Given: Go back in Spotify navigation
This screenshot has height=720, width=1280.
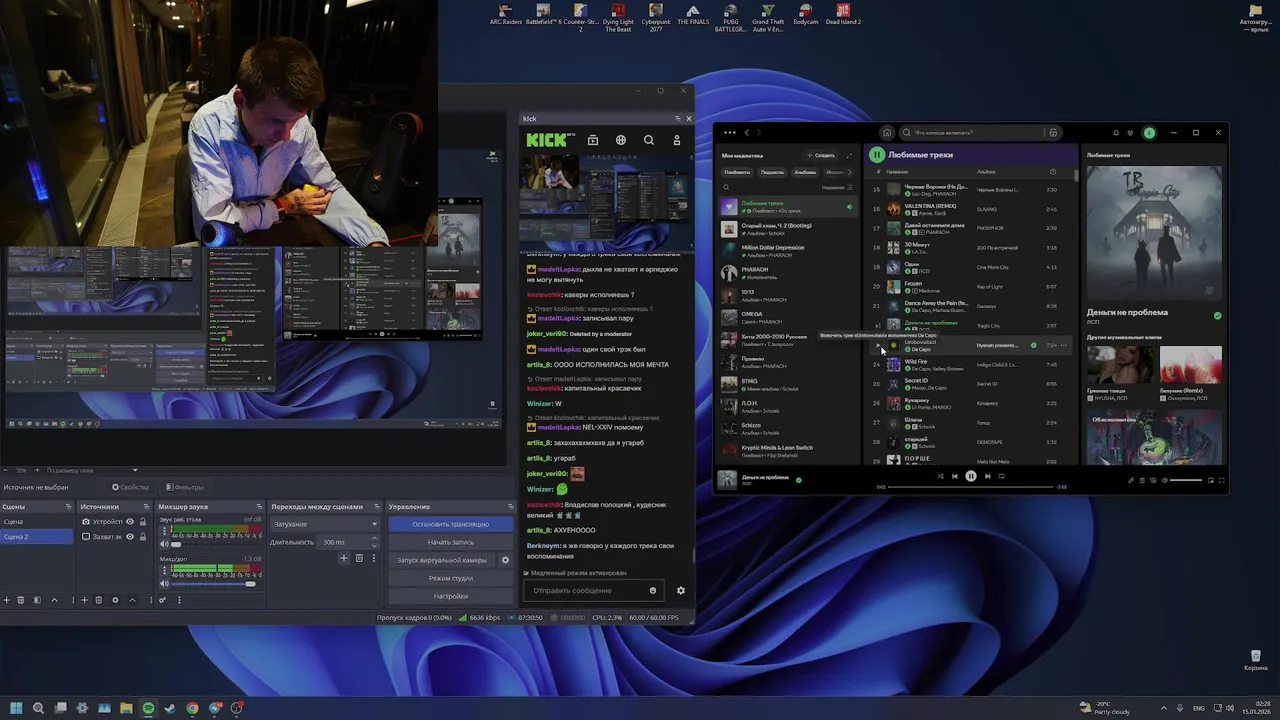Looking at the screenshot, I should pyautogui.click(x=746, y=132).
